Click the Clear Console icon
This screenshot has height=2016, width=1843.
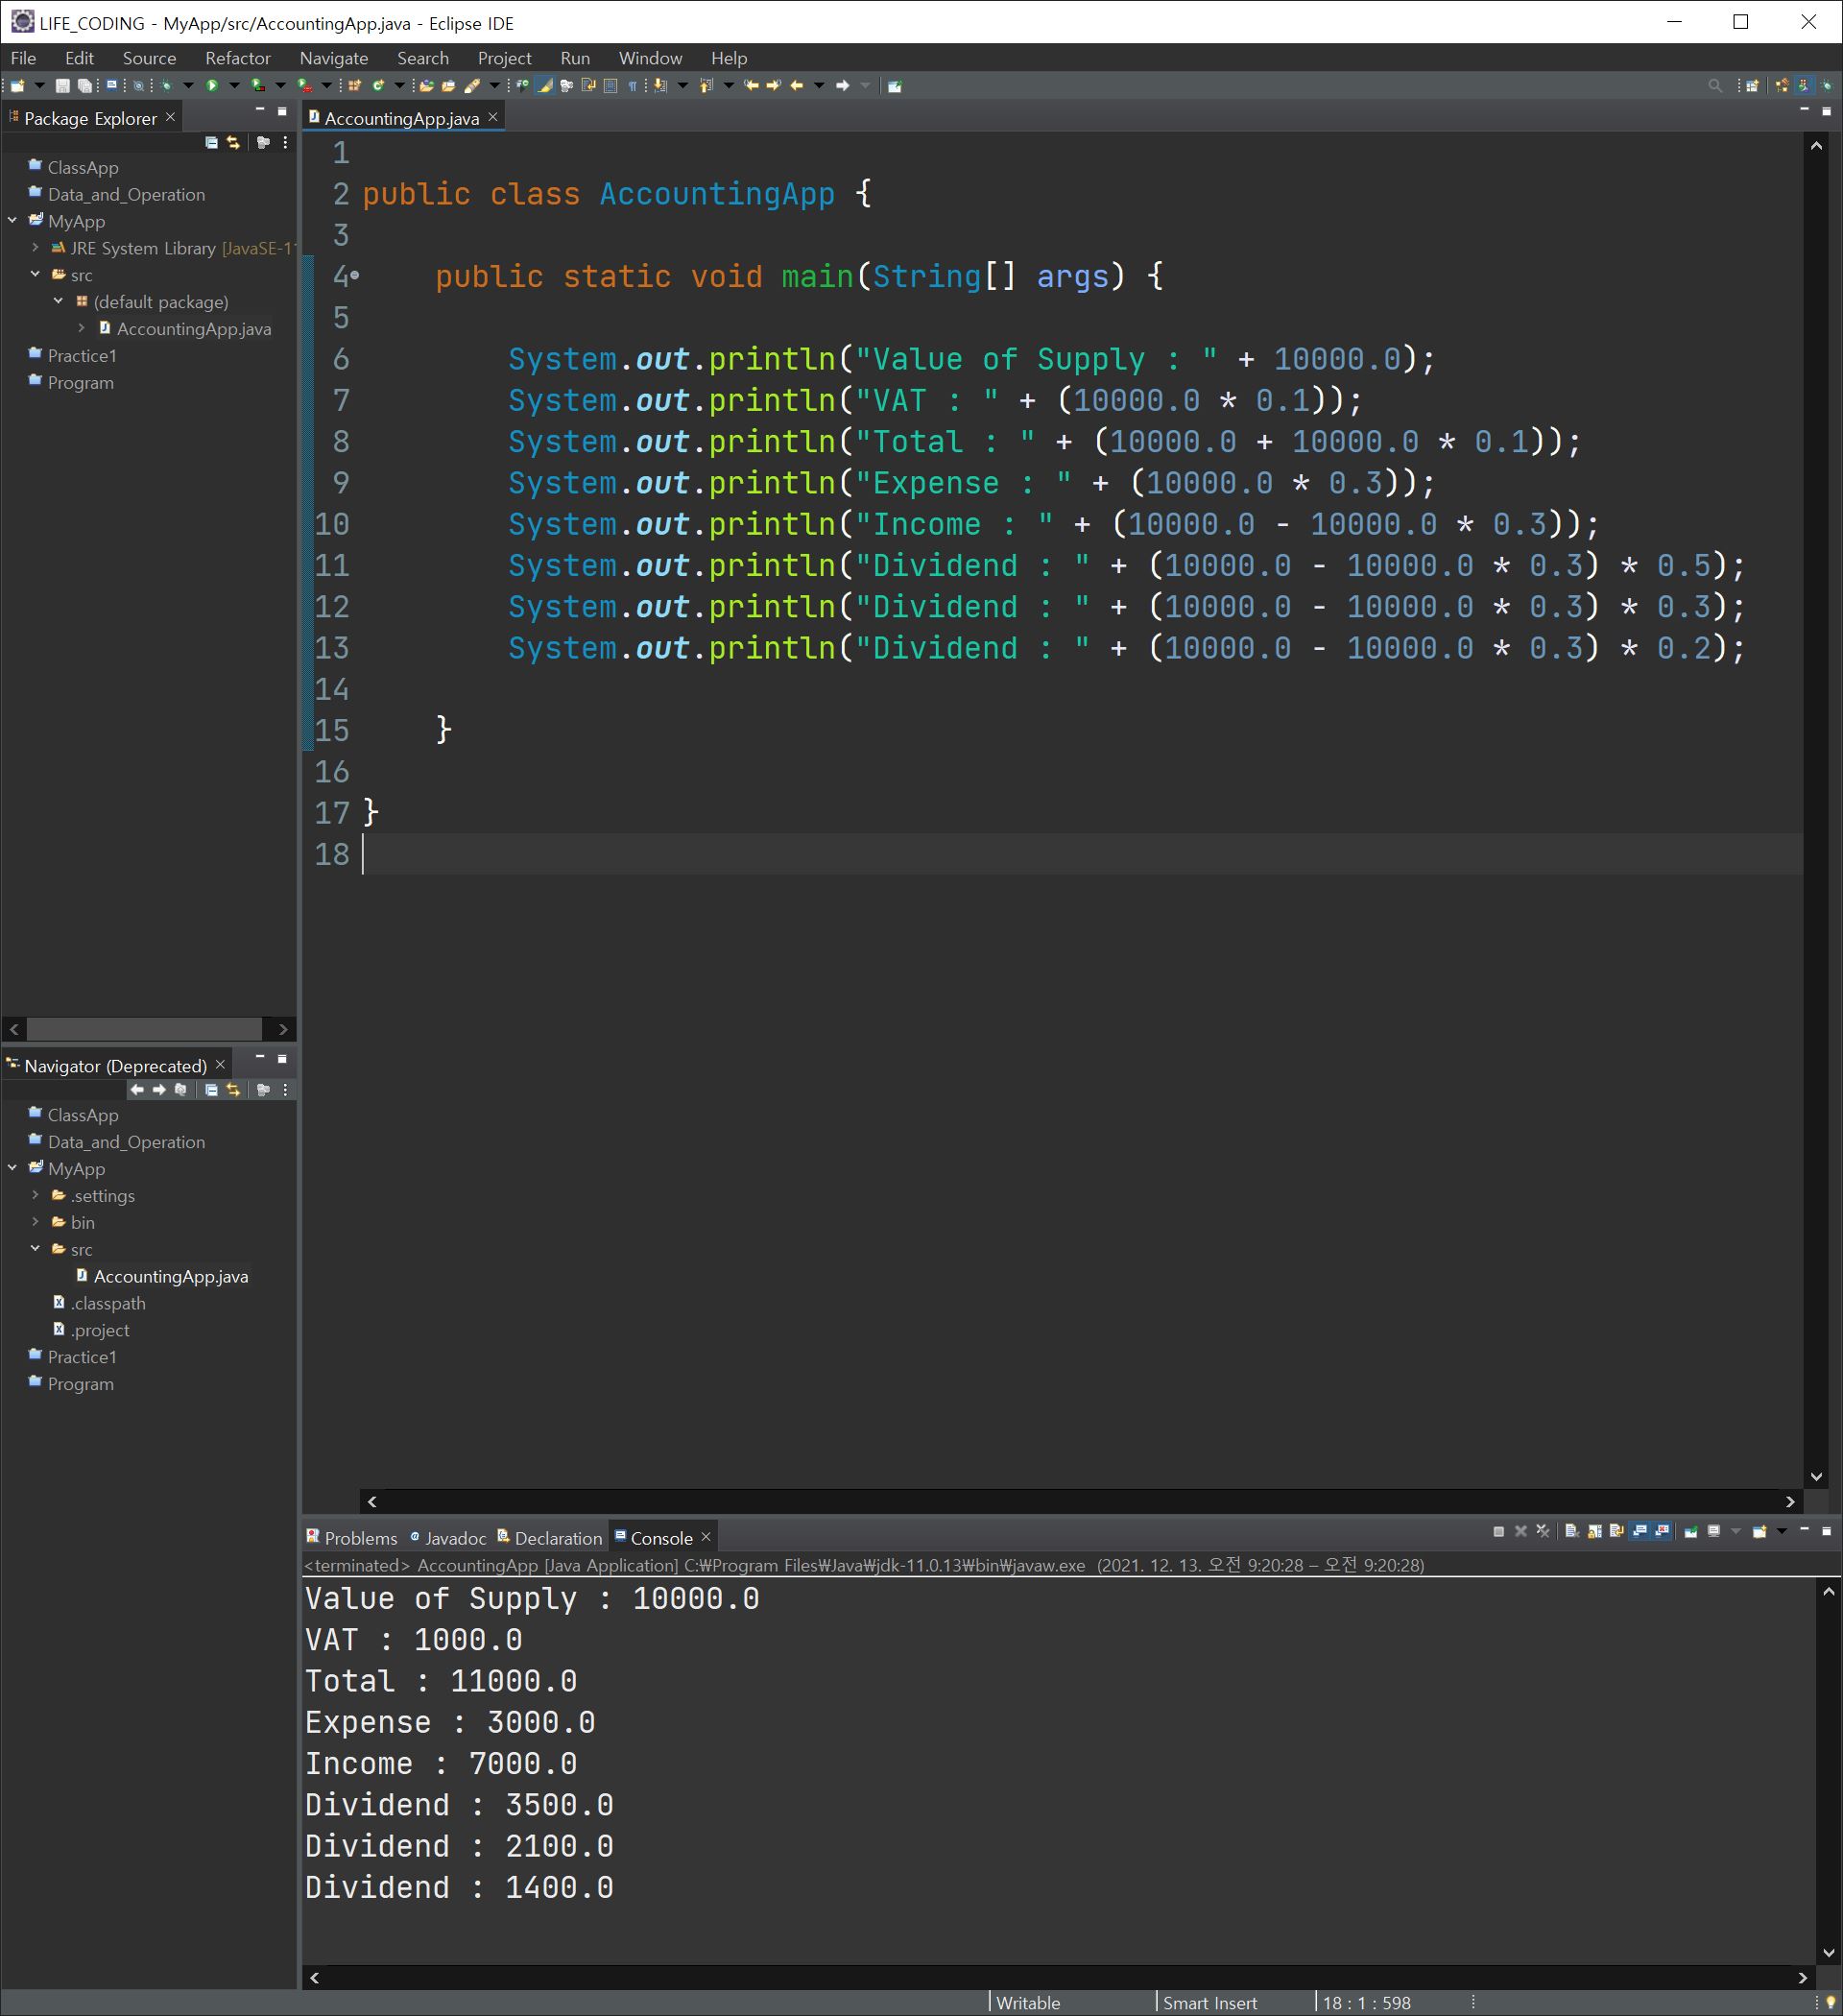tap(1572, 1532)
